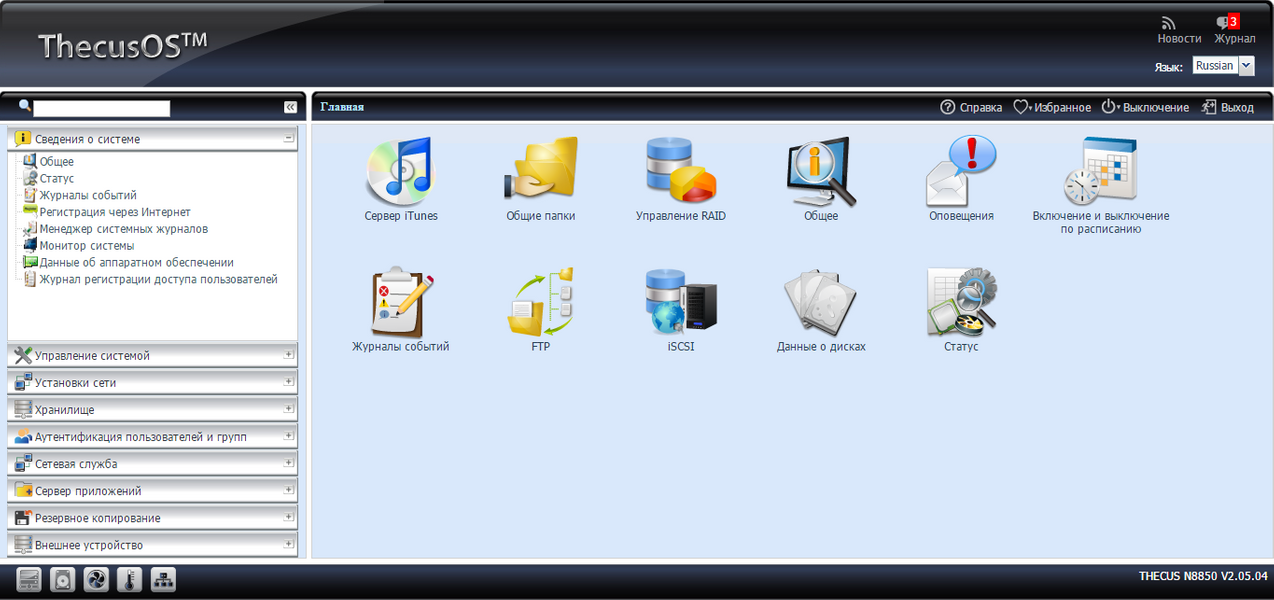
Task: Select Журналы событий in the tree
Action: click(88, 196)
